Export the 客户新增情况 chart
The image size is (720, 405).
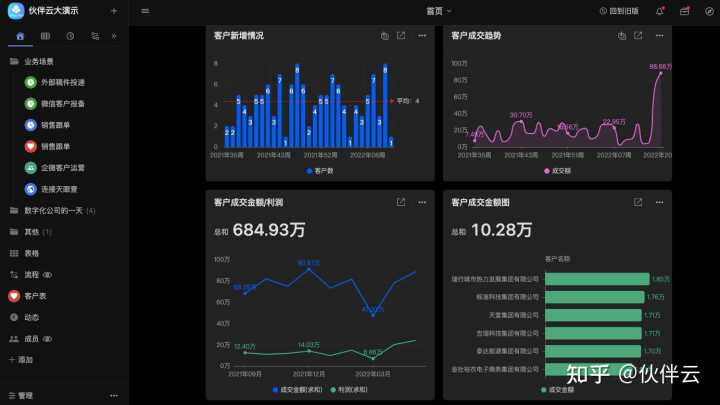[385, 35]
